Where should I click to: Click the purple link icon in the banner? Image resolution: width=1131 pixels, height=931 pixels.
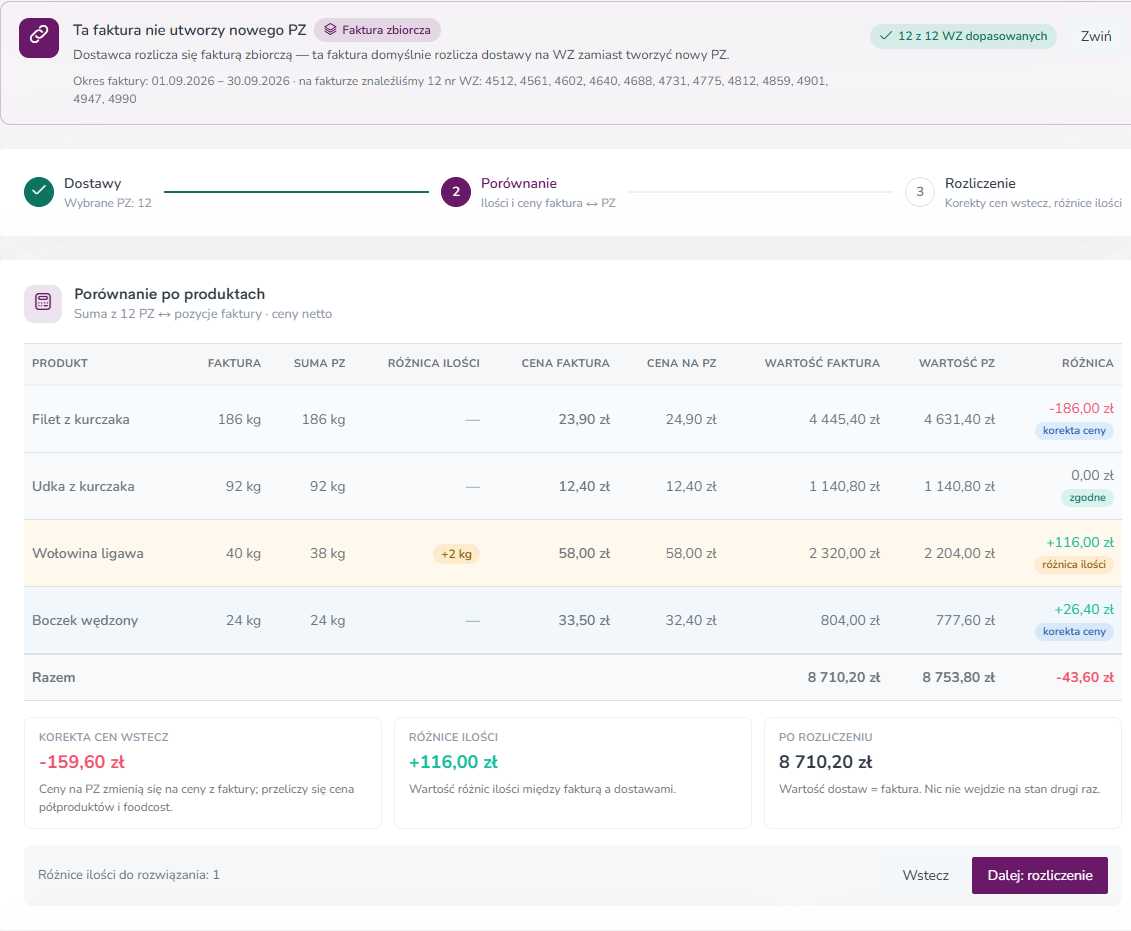coord(39,37)
